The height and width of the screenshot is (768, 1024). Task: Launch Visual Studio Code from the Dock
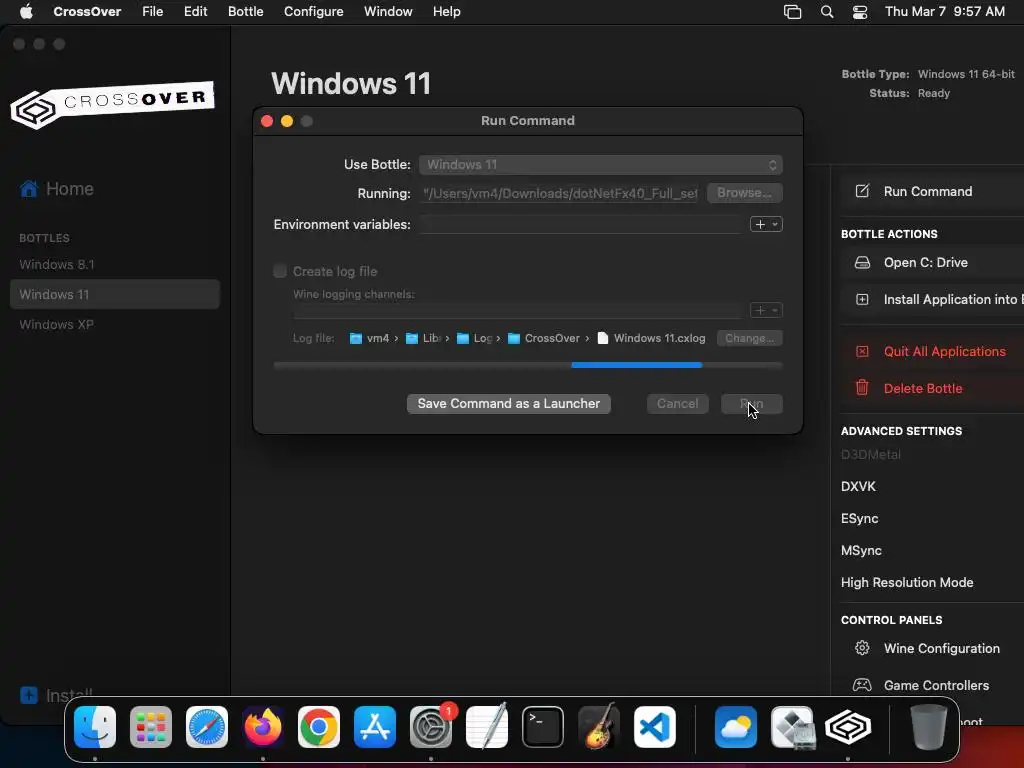654,727
